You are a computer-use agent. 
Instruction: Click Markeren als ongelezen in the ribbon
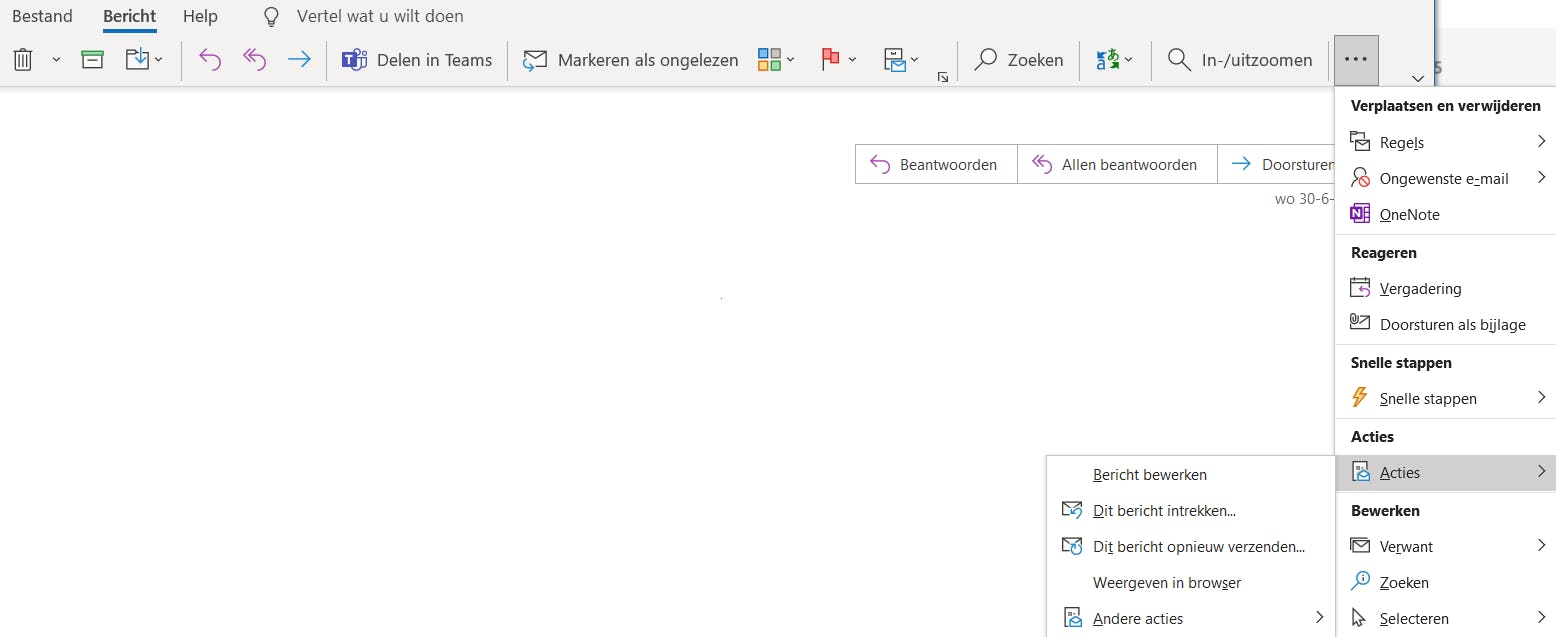[x=632, y=60]
